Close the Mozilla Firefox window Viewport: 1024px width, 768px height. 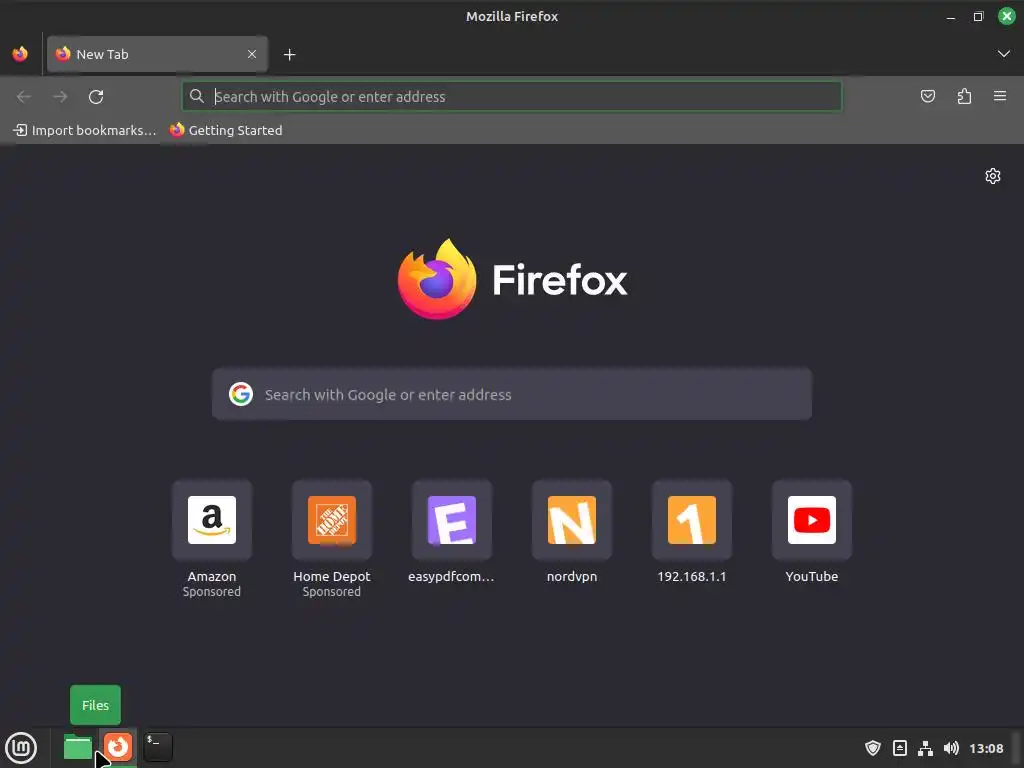click(x=1006, y=16)
